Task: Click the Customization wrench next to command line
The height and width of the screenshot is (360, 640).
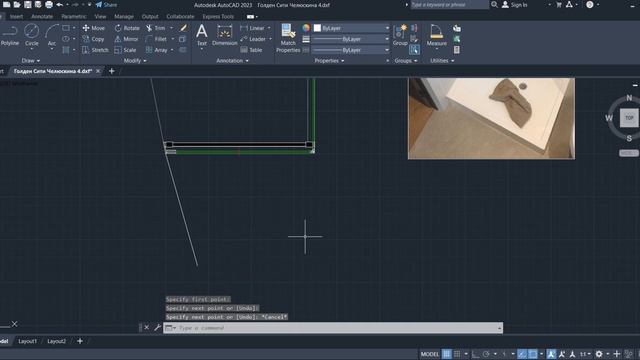Action: point(158,327)
